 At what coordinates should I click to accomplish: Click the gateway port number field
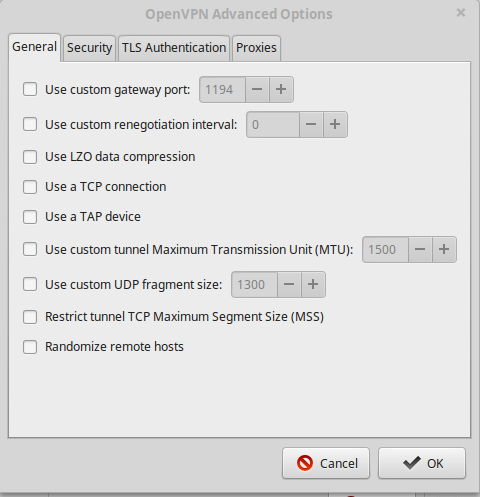point(222,89)
